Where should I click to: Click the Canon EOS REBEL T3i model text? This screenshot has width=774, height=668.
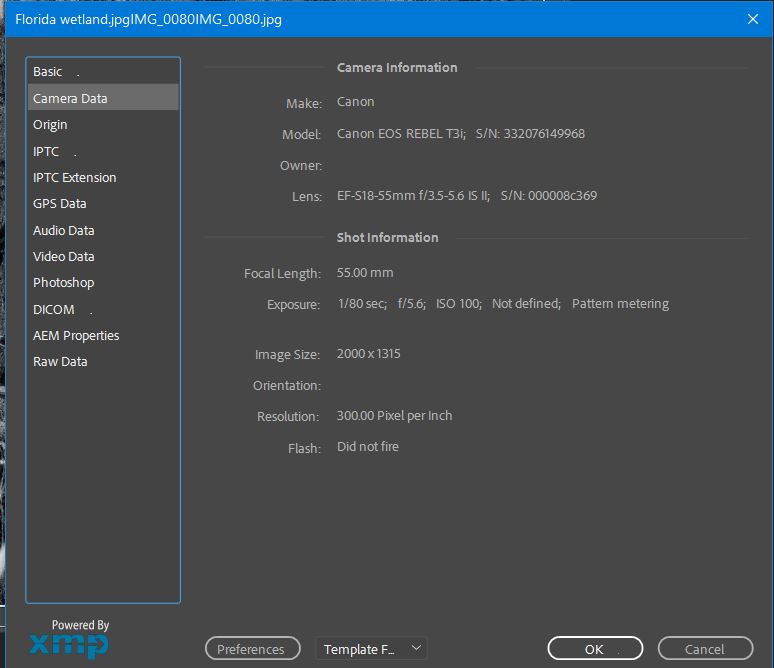(x=401, y=133)
